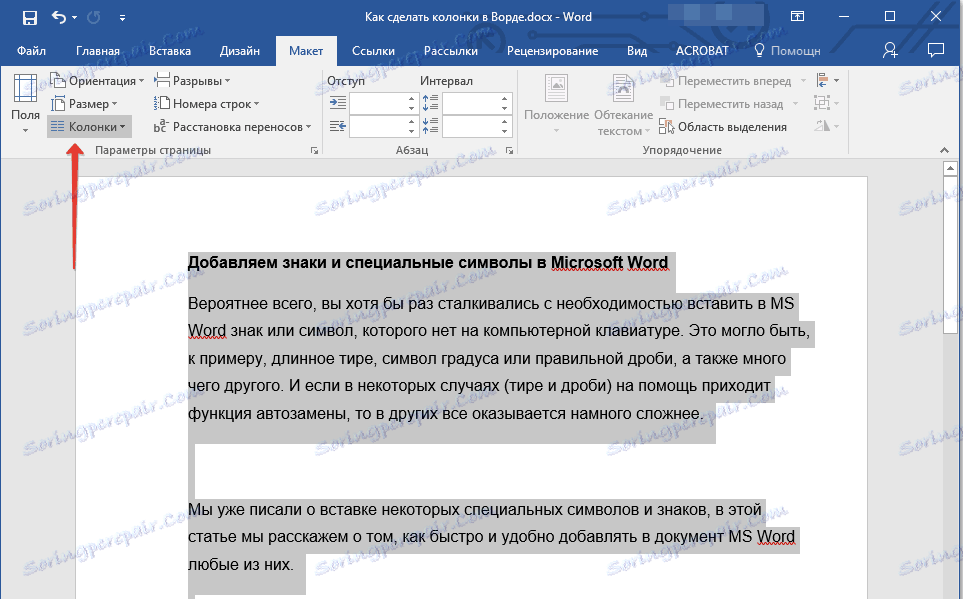Viewport: 963px width, 599px height.
Task: Click the Undo arrow in the quick access toolbar
Action: [x=59, y=17]
